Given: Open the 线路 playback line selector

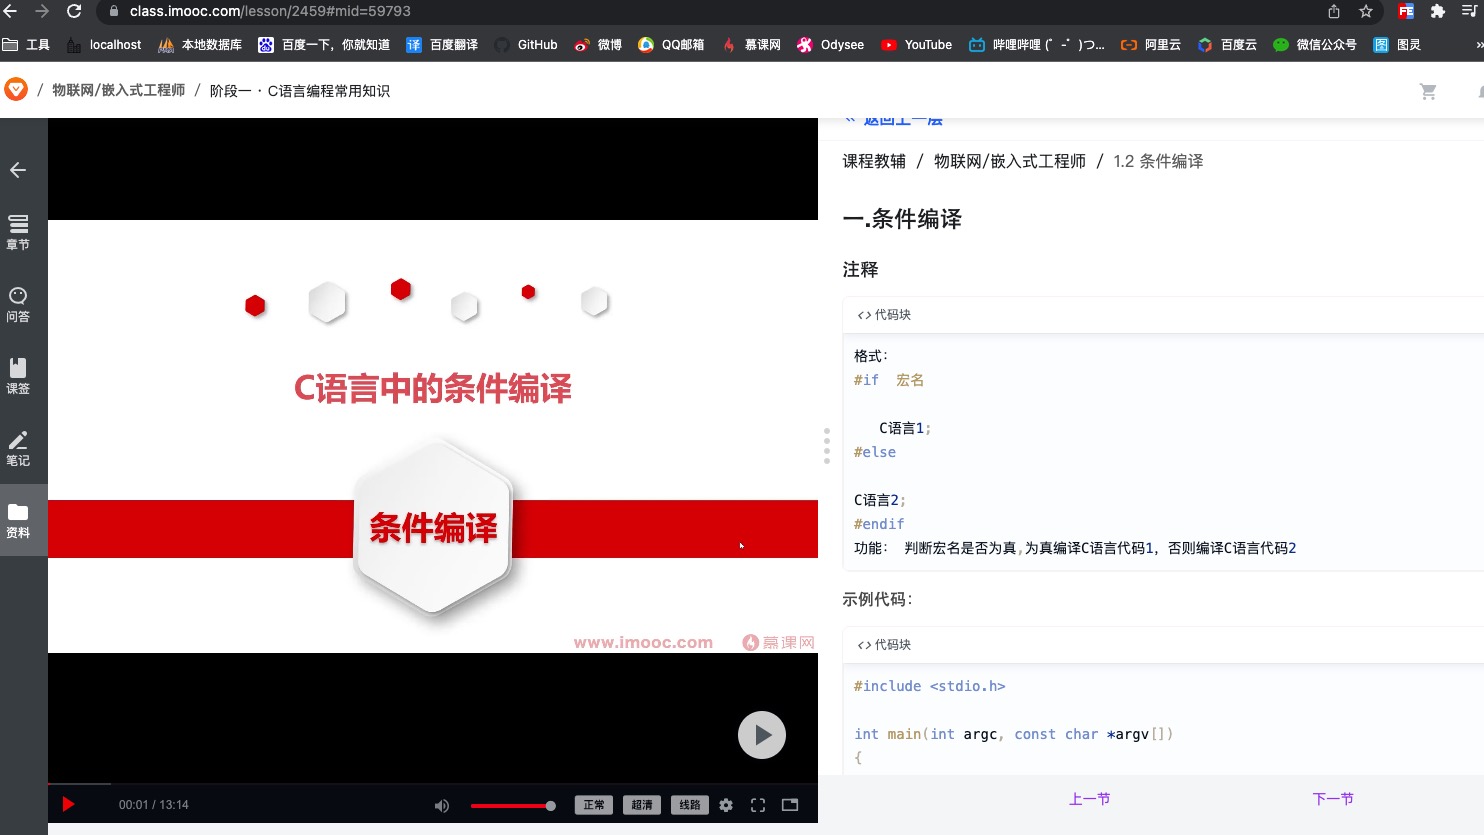Looking at the screenshot, I should point(689,805).
